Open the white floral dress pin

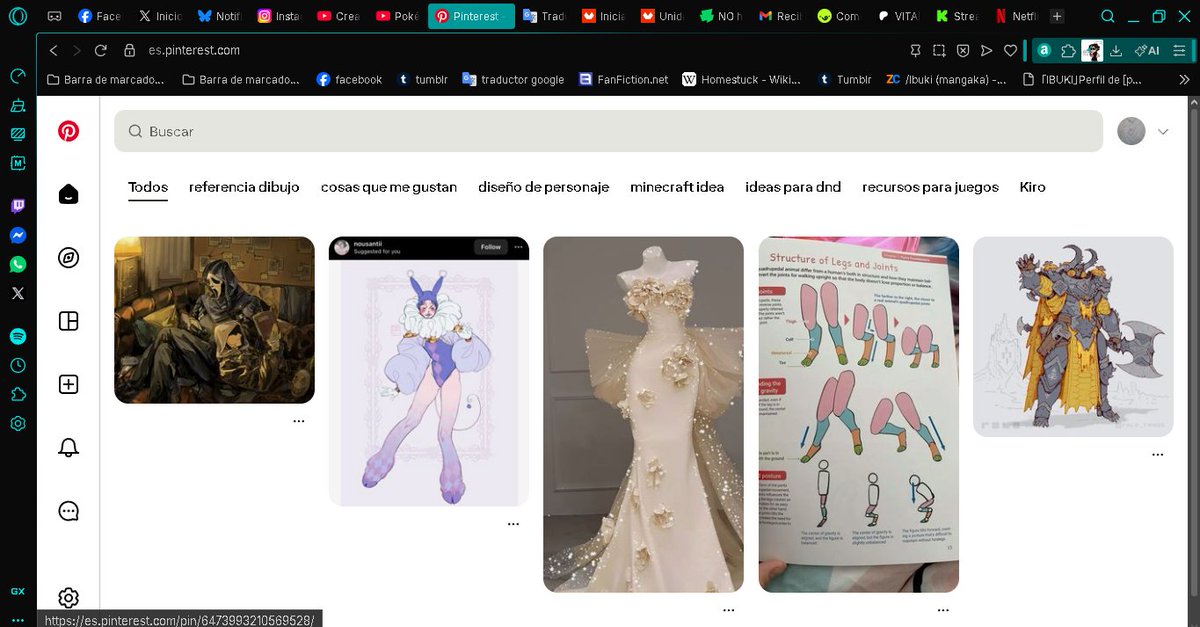point(643,414)
